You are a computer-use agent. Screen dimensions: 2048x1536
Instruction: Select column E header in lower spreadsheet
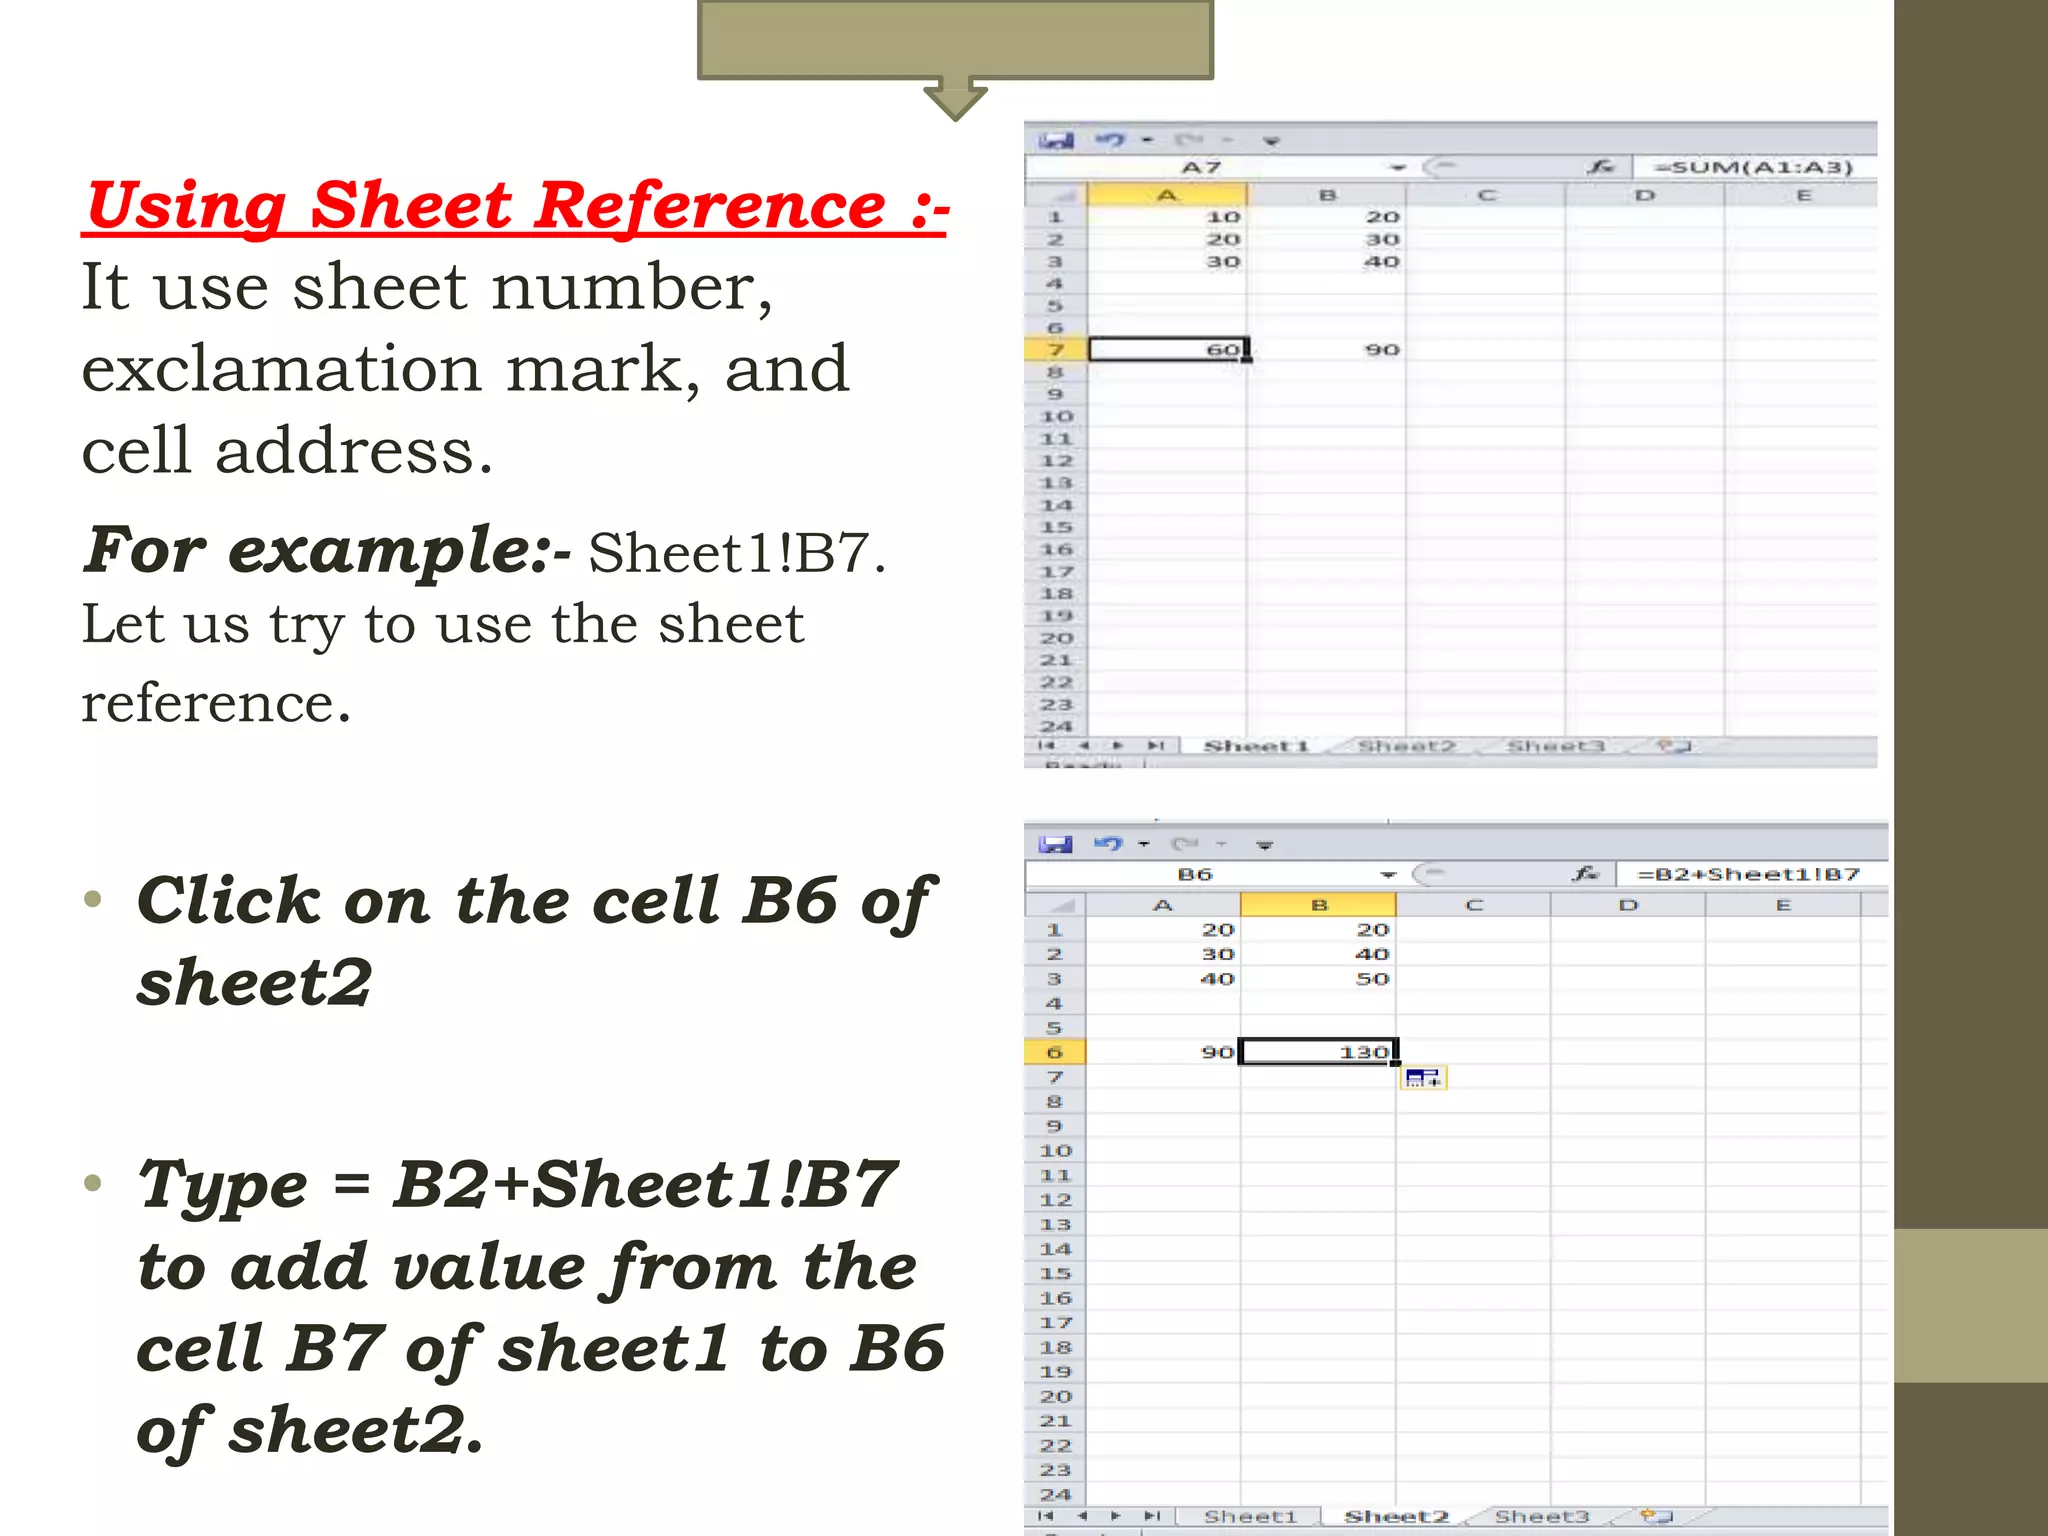point(1783,905)
